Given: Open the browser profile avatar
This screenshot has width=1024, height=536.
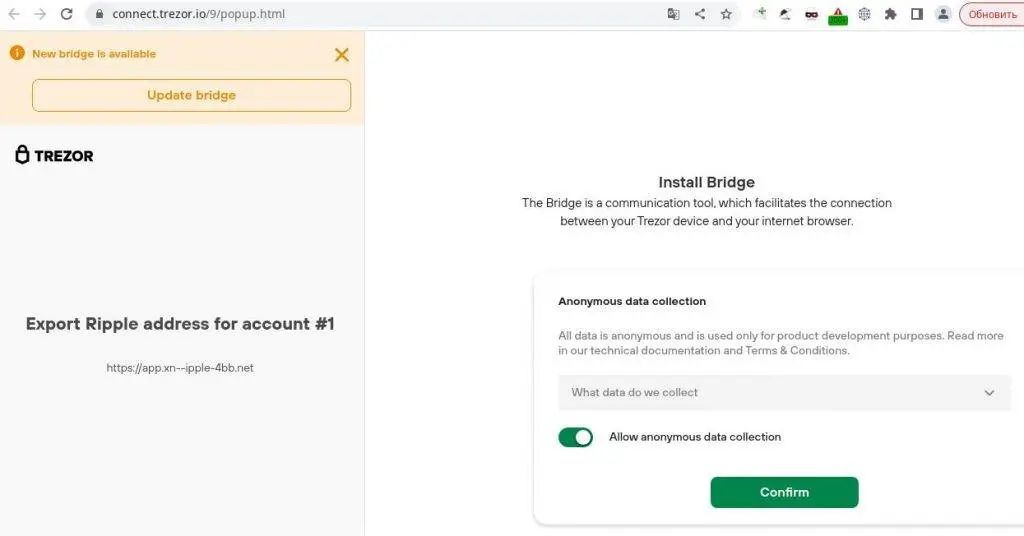Looking at the screenshot, I should coord(943,14).
